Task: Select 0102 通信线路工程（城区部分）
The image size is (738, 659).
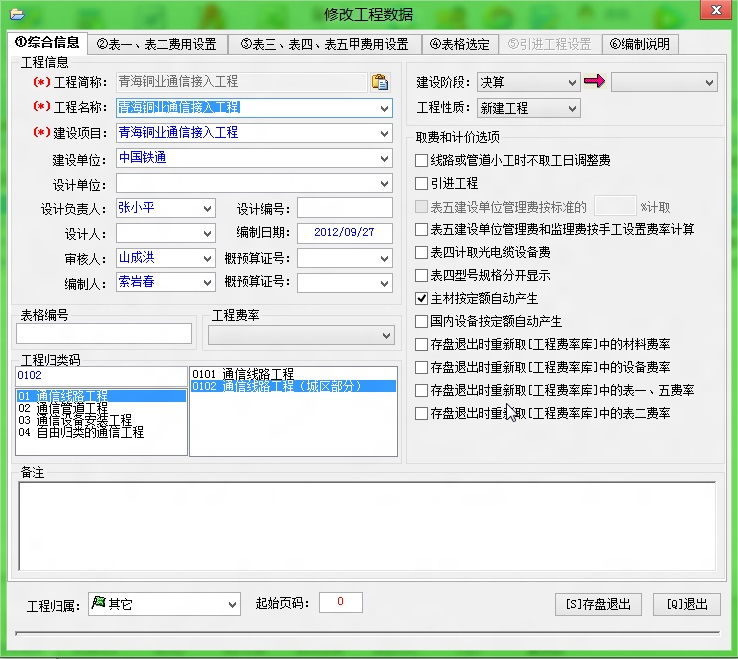Action: pos(293,386)
